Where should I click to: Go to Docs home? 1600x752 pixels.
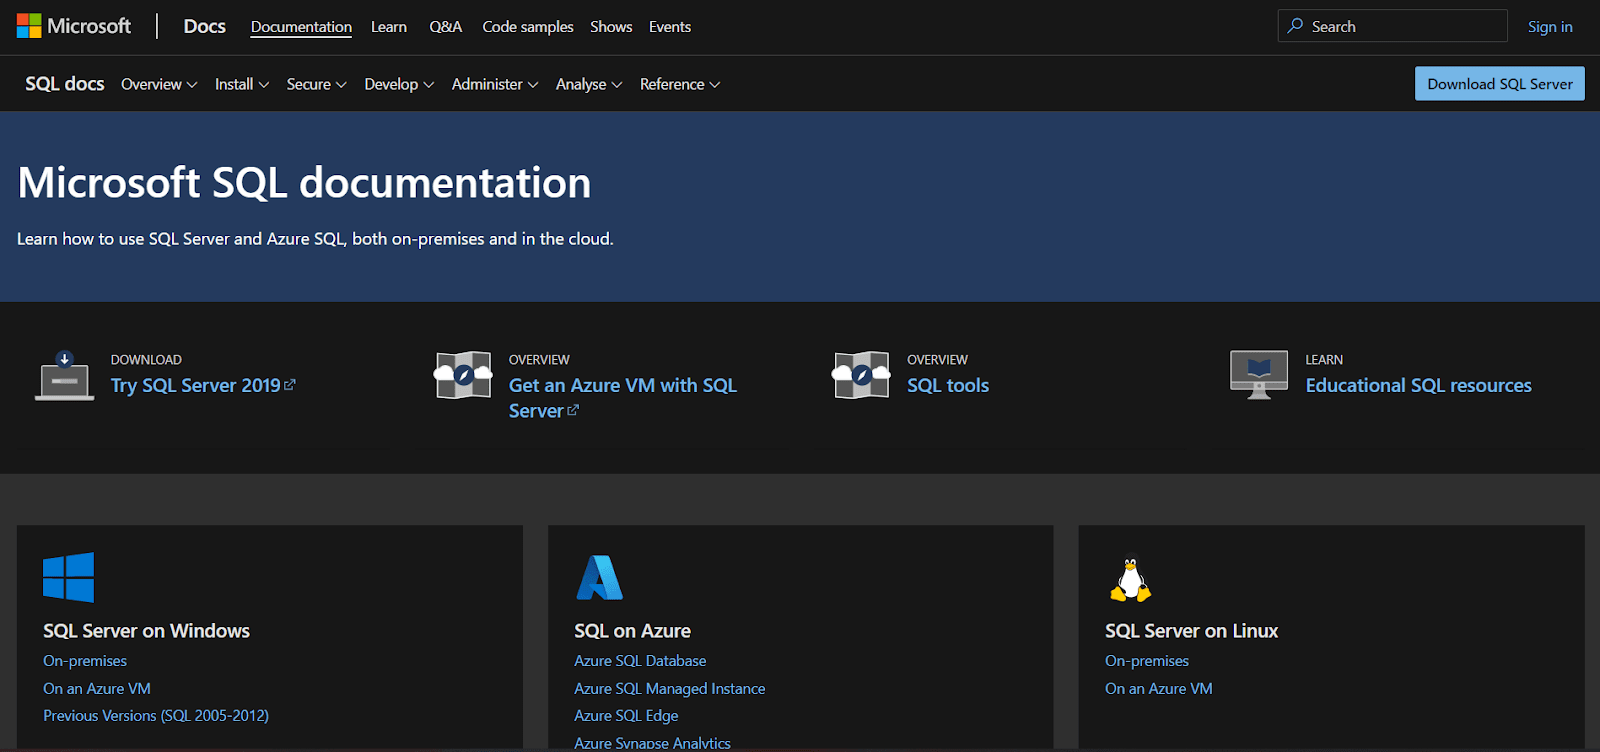click(x=205, y=26)
